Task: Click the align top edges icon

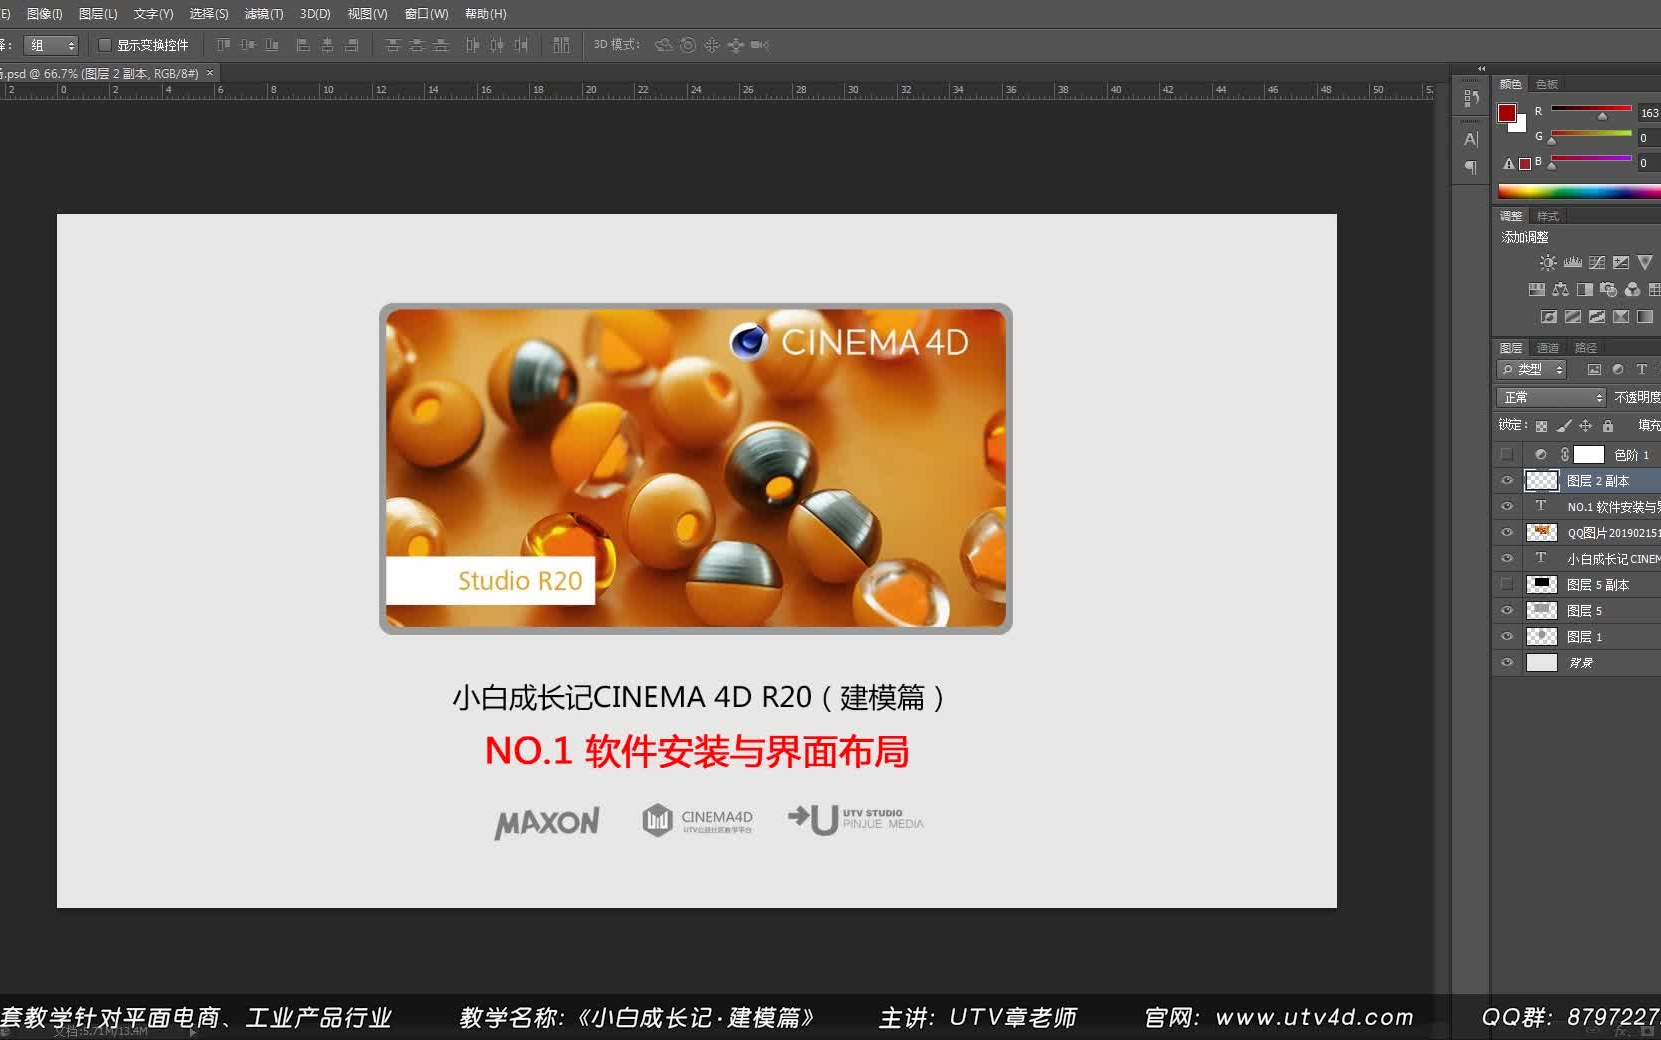Action: tap(223, 45)
